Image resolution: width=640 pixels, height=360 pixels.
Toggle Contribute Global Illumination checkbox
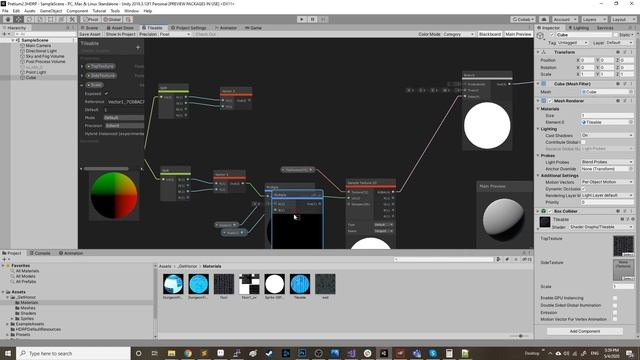pos(583,142)
